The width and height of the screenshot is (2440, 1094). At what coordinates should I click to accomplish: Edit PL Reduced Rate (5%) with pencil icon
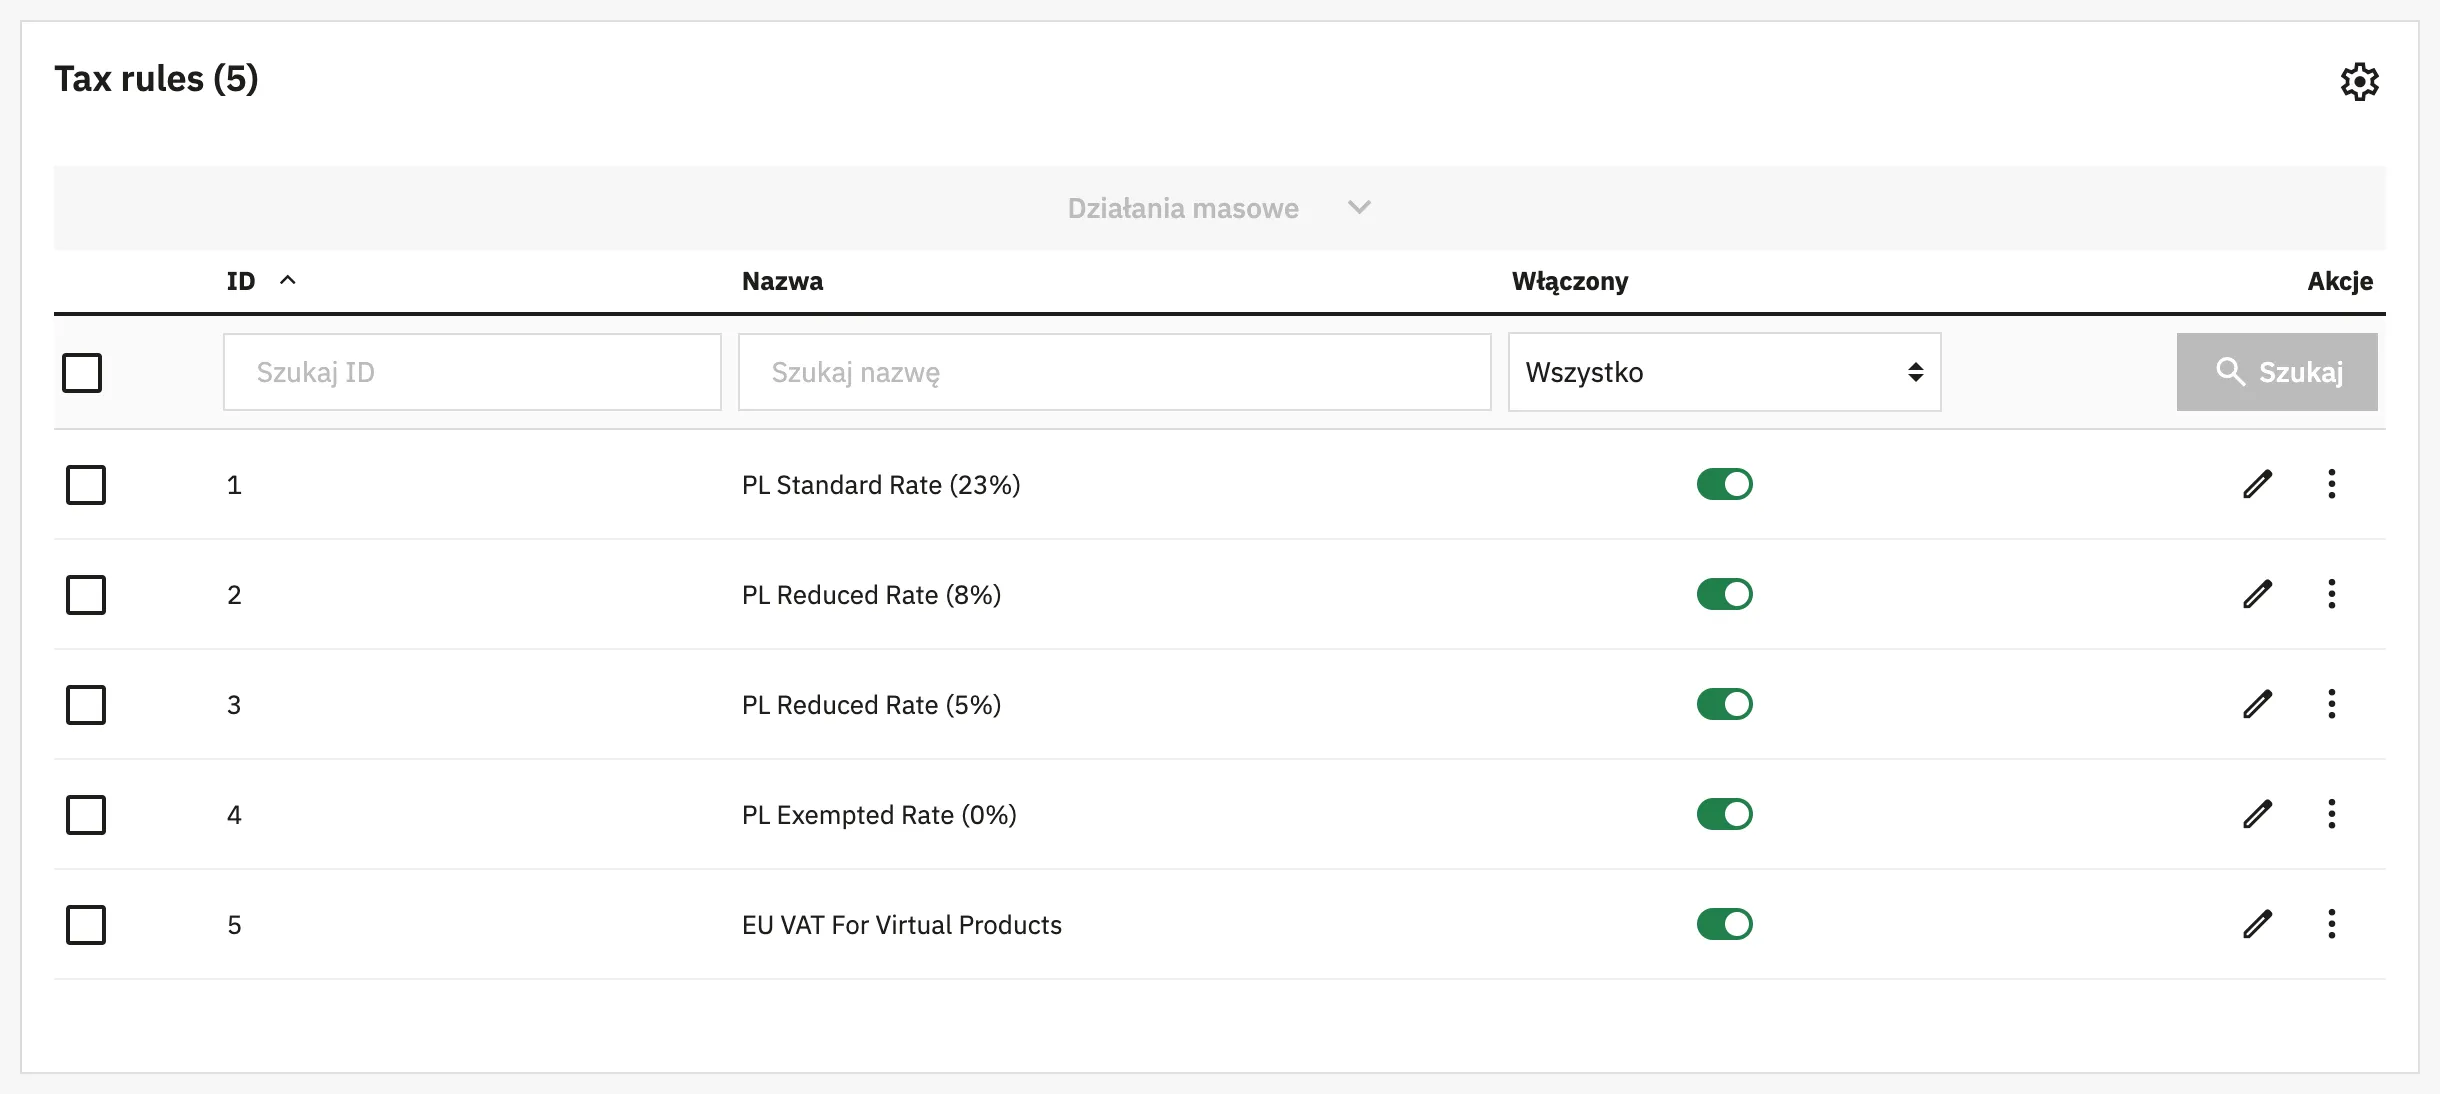pos(2257,704)
